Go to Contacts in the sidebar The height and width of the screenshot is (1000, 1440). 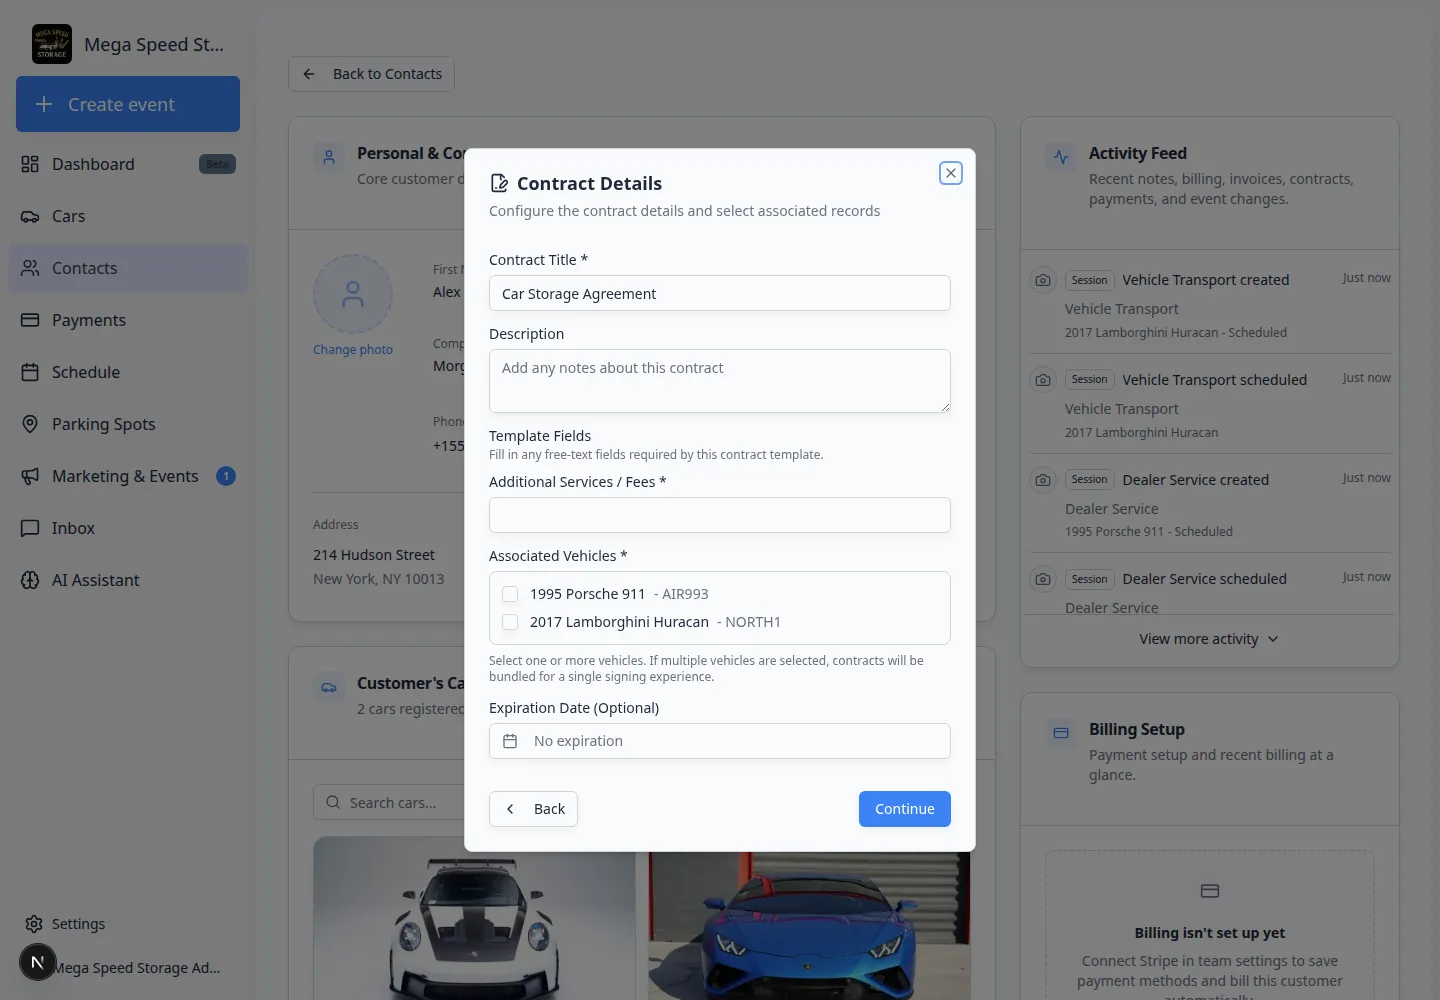[x=128, y=268]
